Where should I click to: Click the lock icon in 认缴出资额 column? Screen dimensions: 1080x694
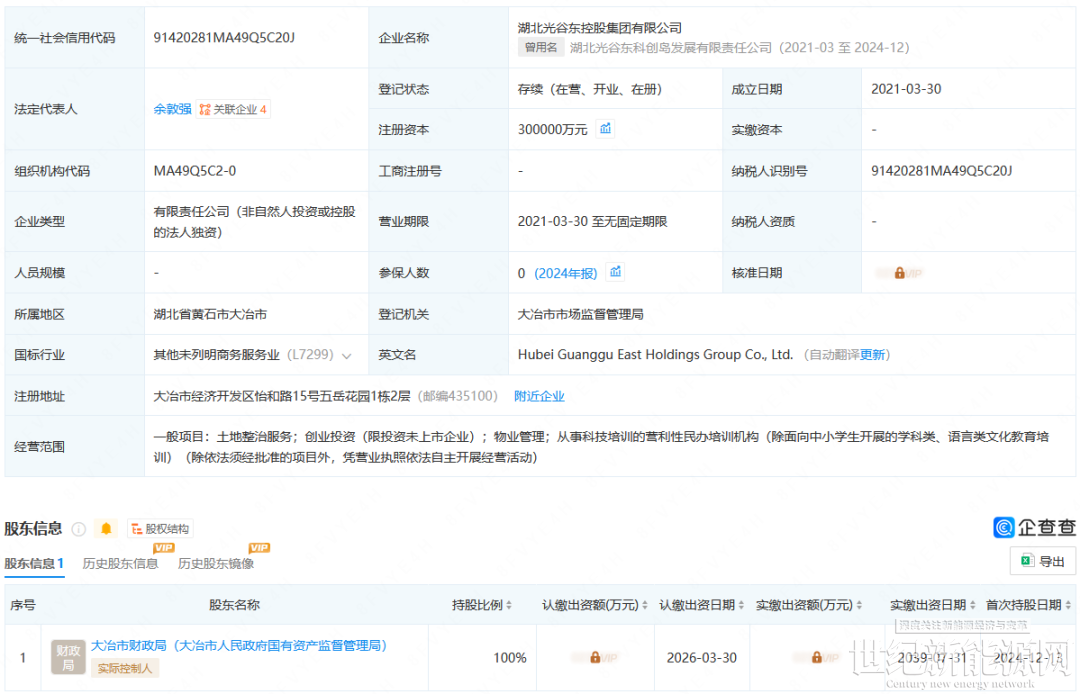pos(595,658)
